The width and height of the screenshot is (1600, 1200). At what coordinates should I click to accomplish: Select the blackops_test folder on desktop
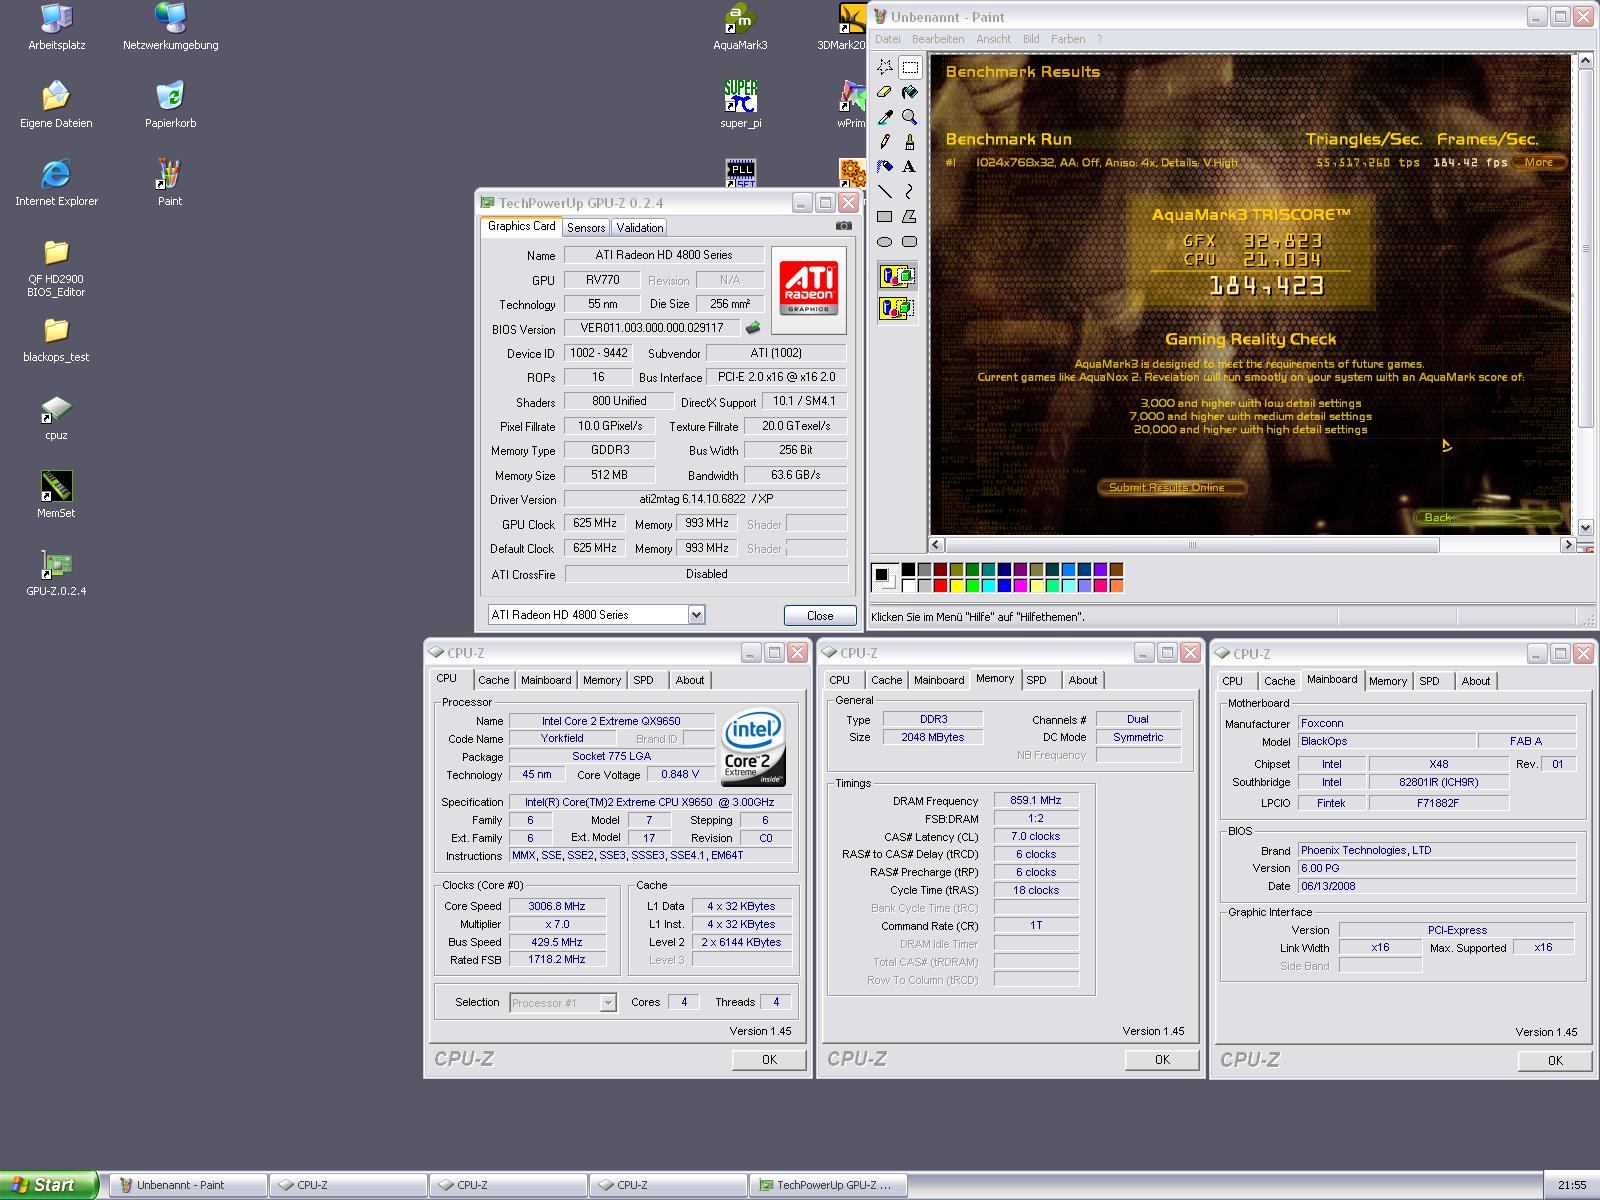[56, 339]
